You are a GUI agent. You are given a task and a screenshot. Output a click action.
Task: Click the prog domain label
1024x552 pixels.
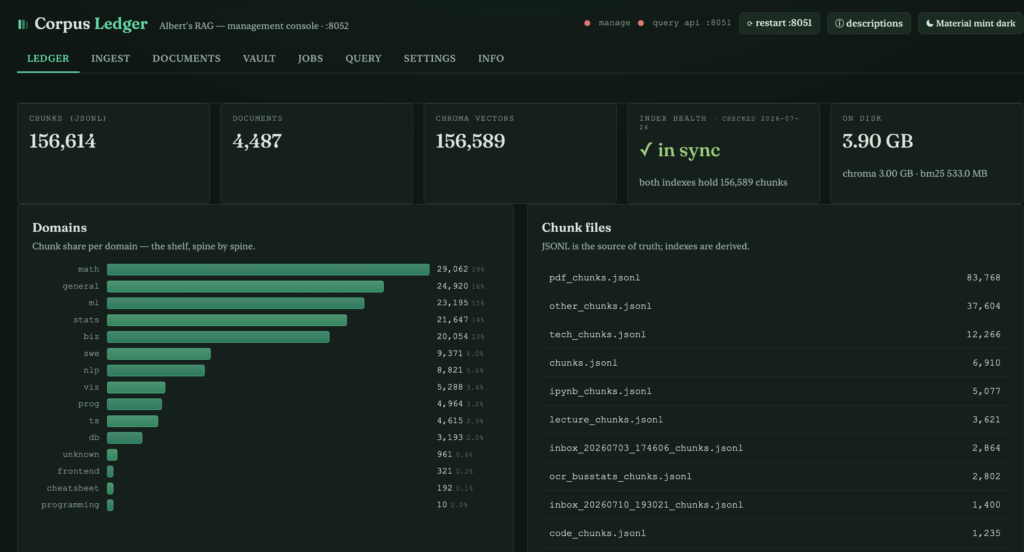coord(89,404)
